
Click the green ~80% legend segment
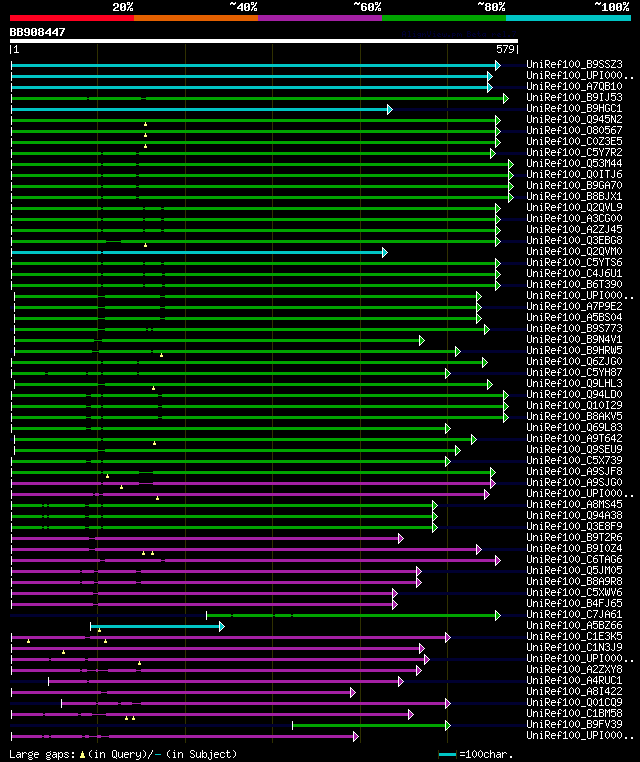pos(444,18)
